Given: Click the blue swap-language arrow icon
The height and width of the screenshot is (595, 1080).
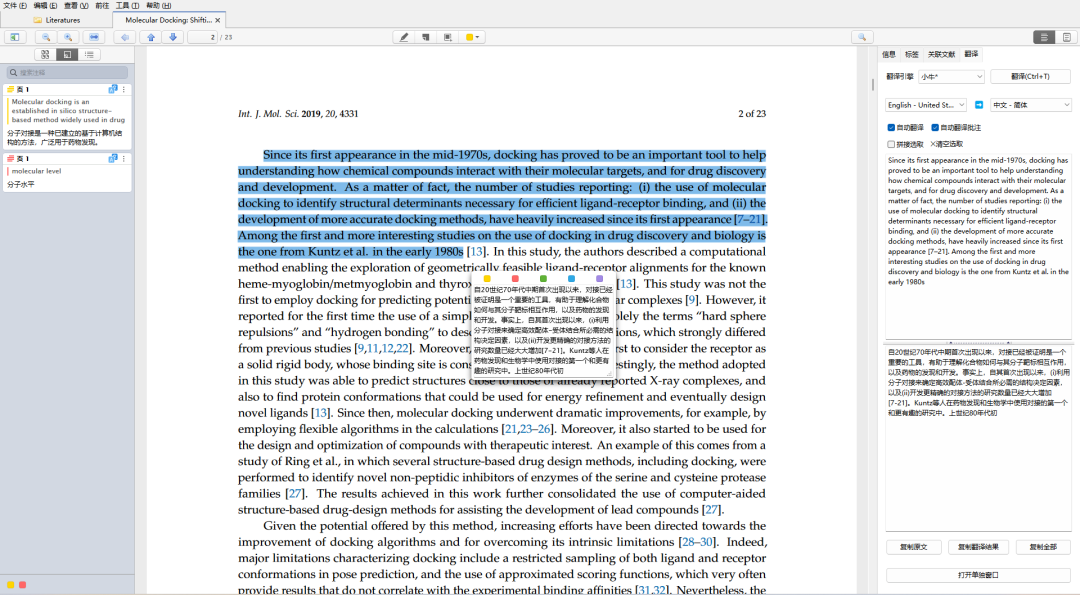Looking at the screenshot, I should click(979, 105).
